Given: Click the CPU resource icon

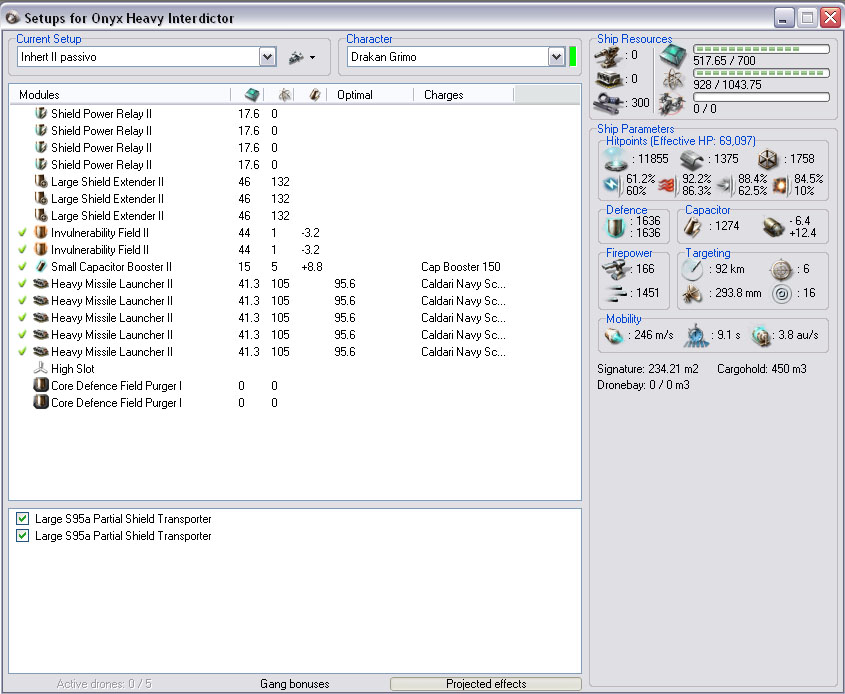Looking at the screenshot, I should point(674,55).
